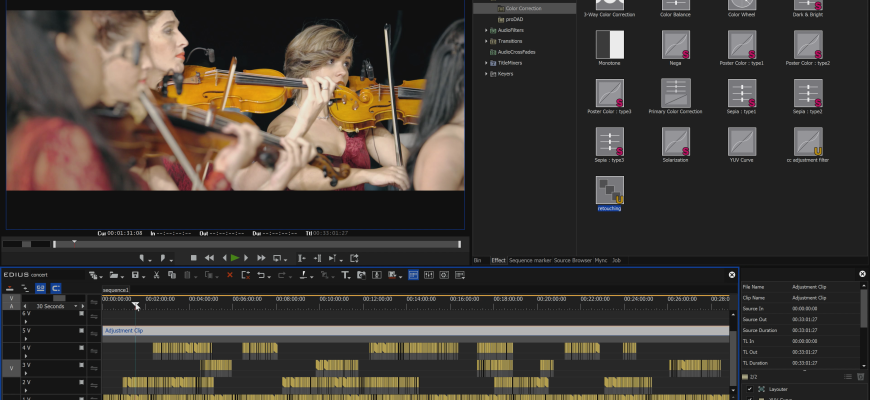The height and width of the screenshot is (400, 870).
Task: Rewind the preview playback
Action: tap(209, 258)
